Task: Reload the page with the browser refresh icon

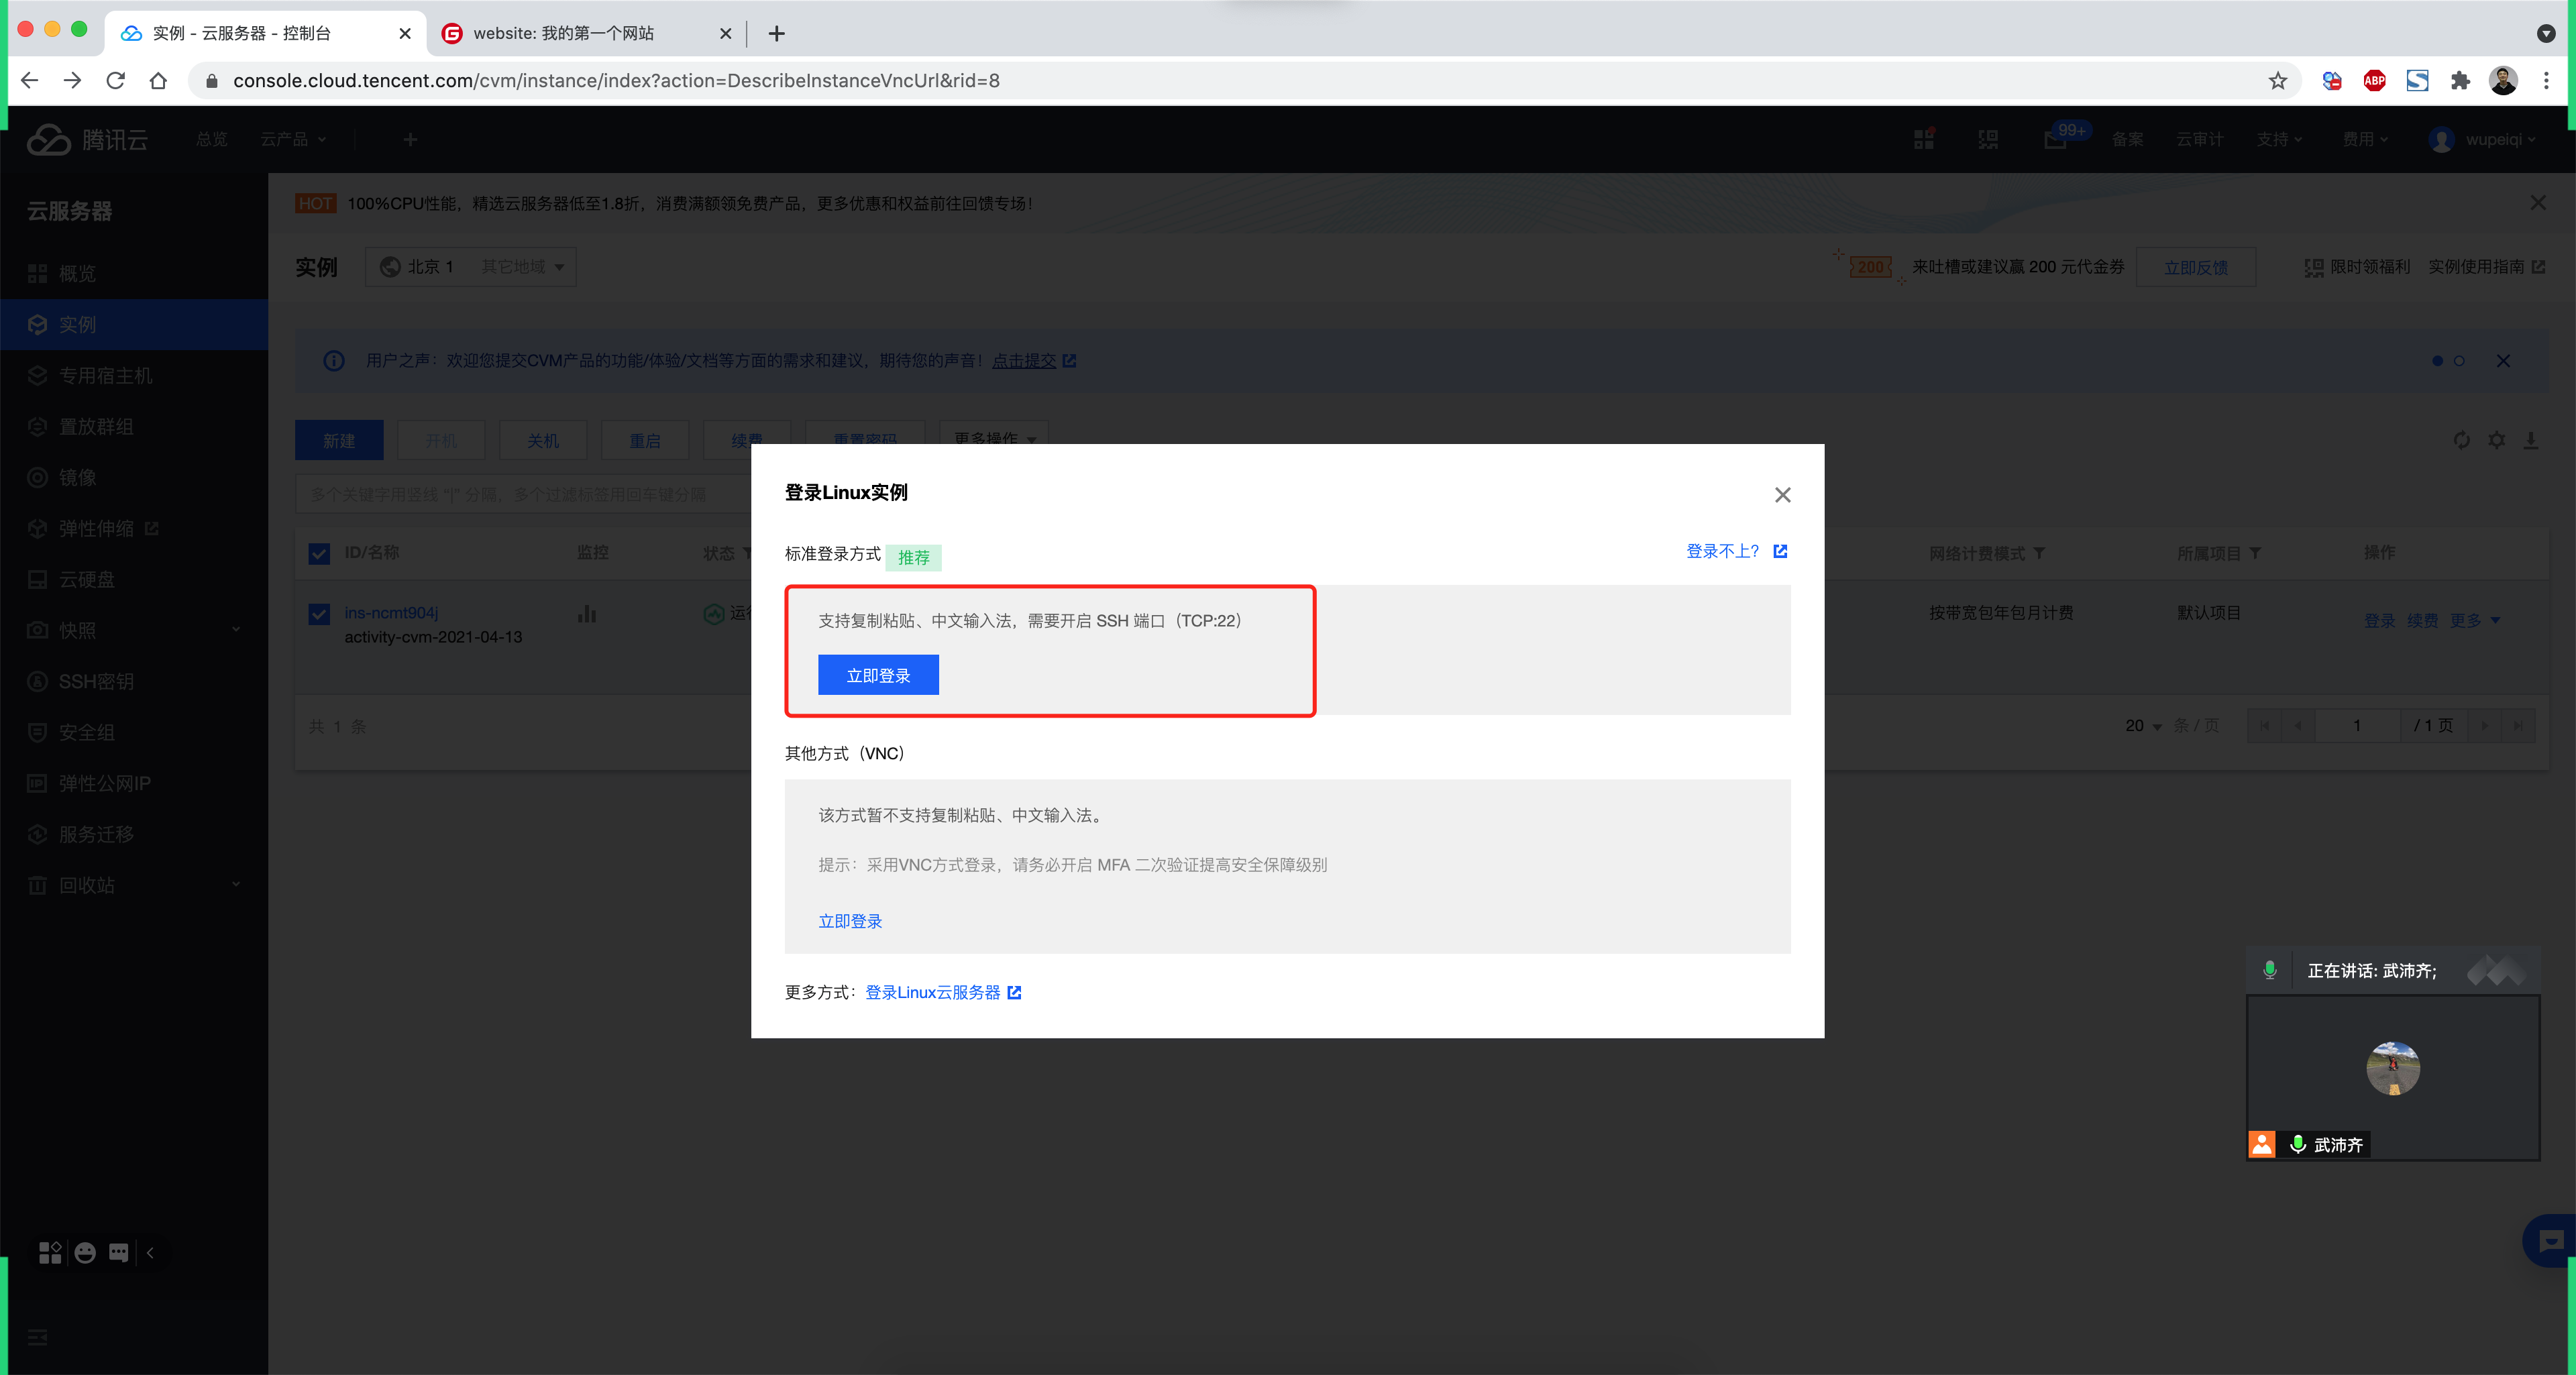Action: (116, 81)
